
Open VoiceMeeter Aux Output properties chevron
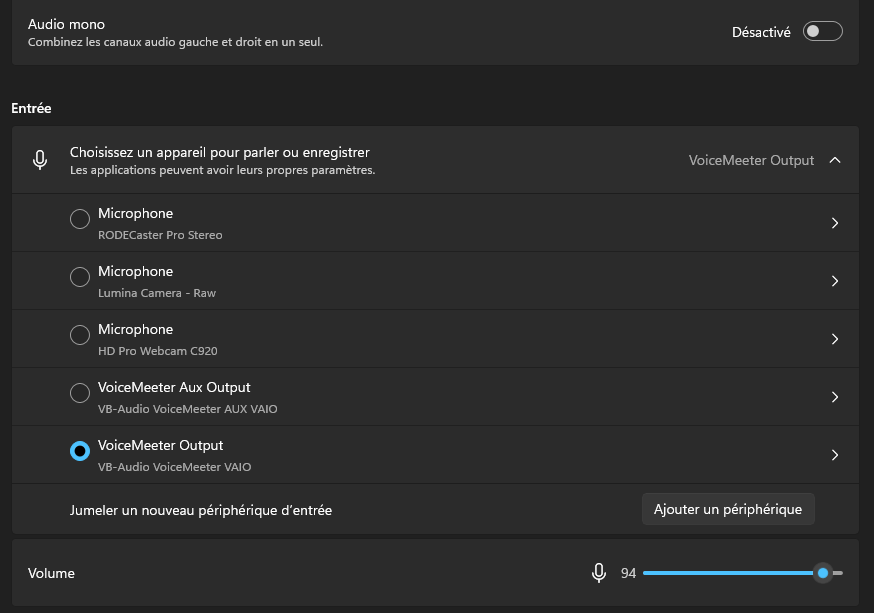point(834,397)
